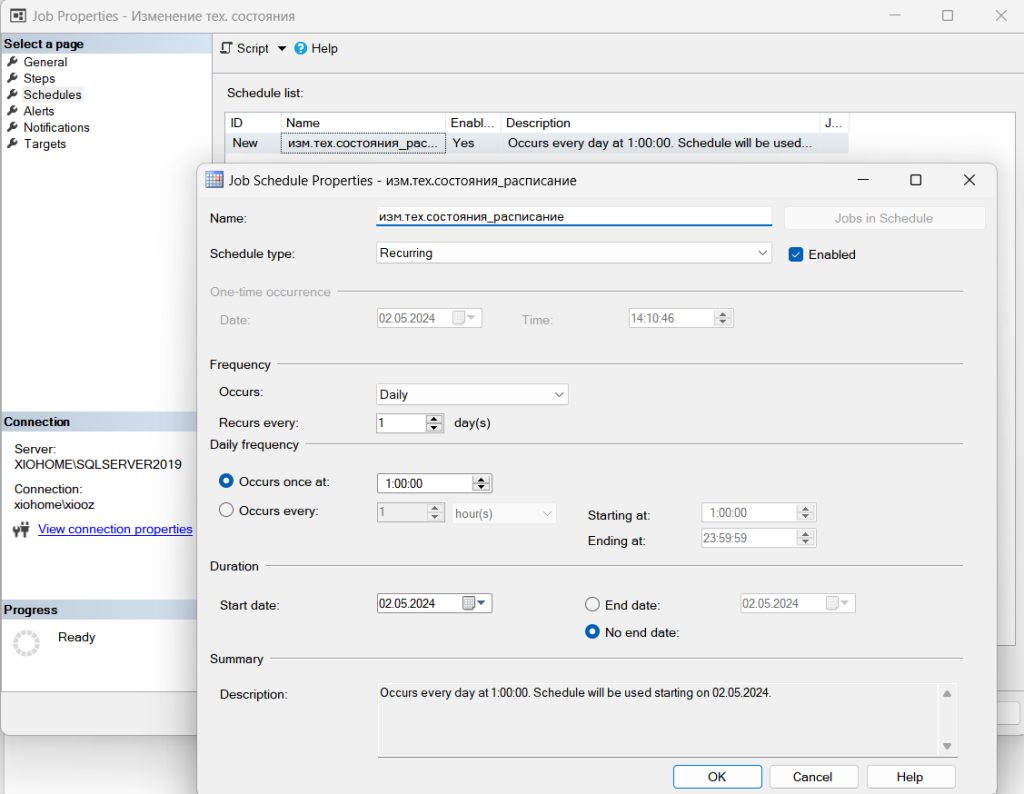Click the One-time occurrence Time field
Viewport: 1024px width, 794px height.
coord(671,318)
